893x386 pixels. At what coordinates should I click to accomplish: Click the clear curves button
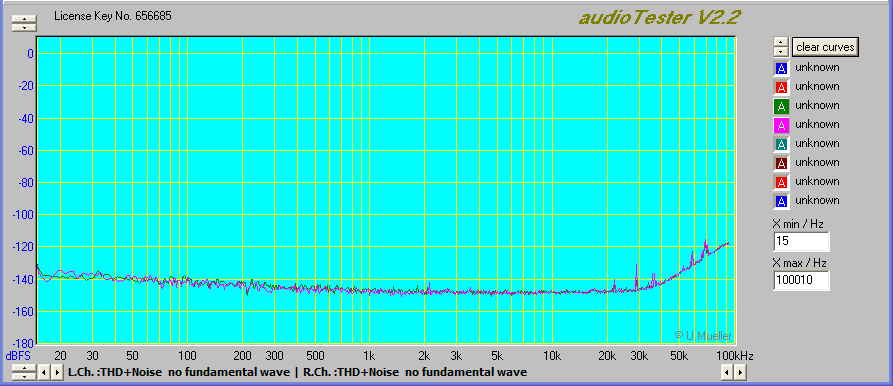pyautogui.click(x=825, y=47)
